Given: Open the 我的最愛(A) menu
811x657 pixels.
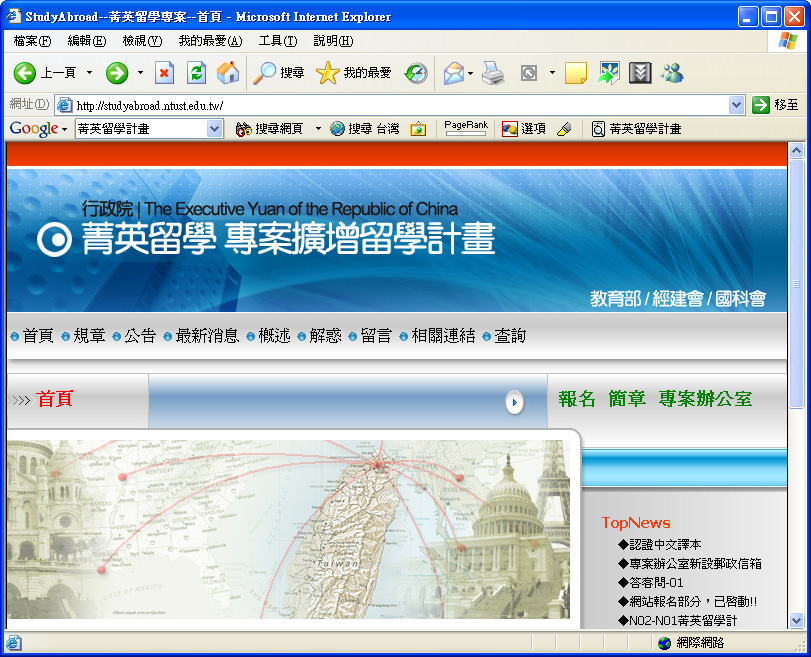Looking at the screenshot, I should coord(211,41).
